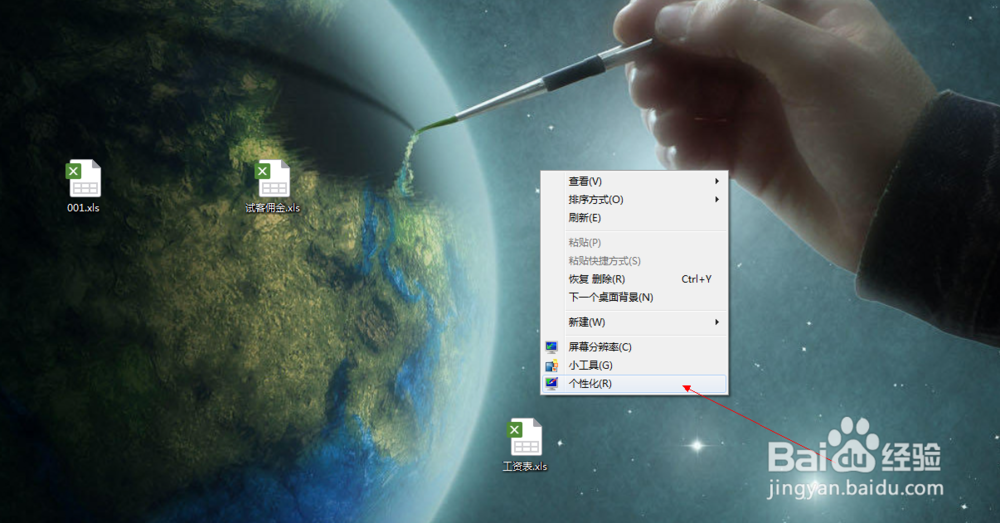This screenshot has width=1000, height=523.
Task: Select the 试客佣金.xls desktop file icon
Action: (272, 179)
